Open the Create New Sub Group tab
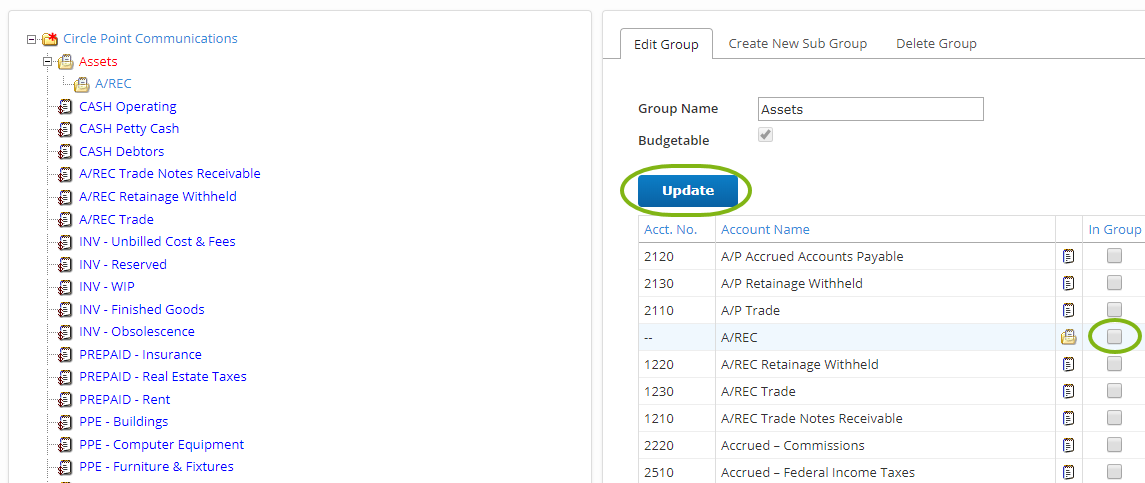This screenshot has width=1145, height=483. tap(797, 44)
